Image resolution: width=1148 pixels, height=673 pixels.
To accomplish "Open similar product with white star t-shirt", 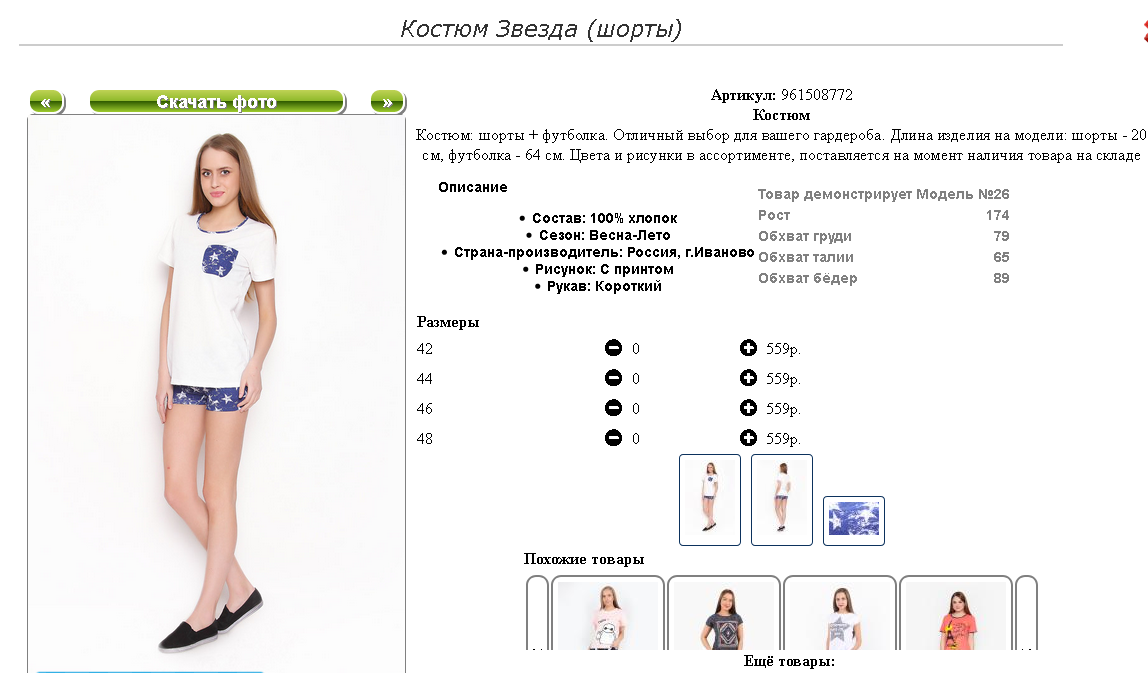I will pyautogui.click(x=840, y=613).
